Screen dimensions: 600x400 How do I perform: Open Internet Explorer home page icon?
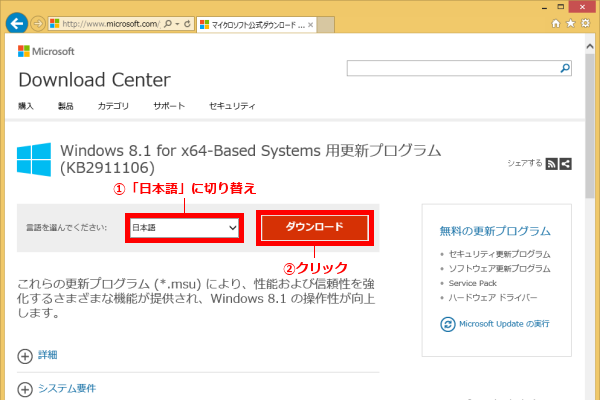tap(552, 21)
